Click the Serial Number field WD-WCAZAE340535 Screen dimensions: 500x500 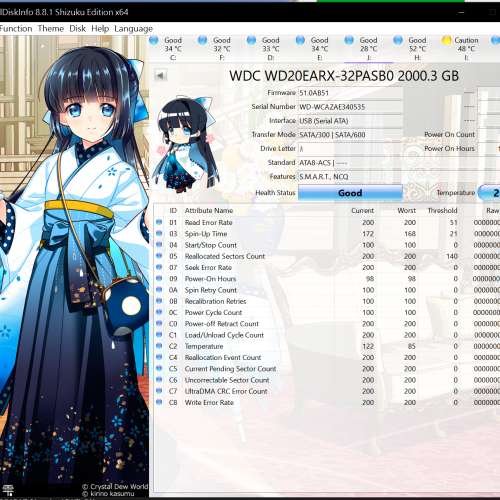click(350, 107)
